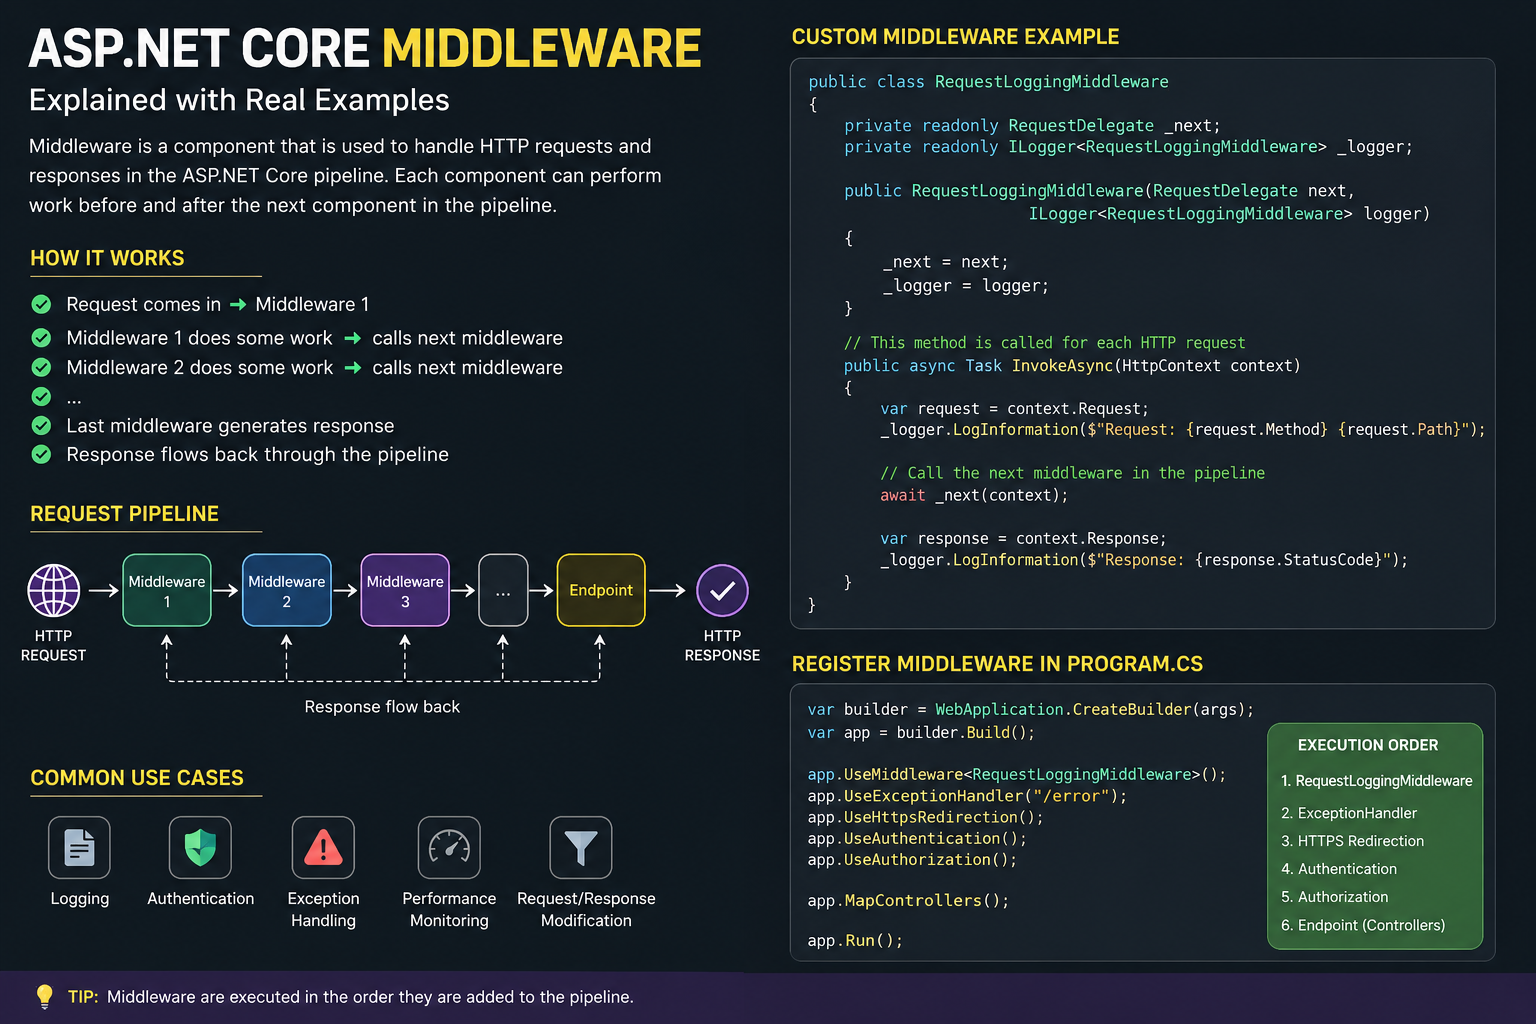Click the lightbulb icon beside TIP
Viewport: 1536px width, 1024px height.
pos(44,996)
